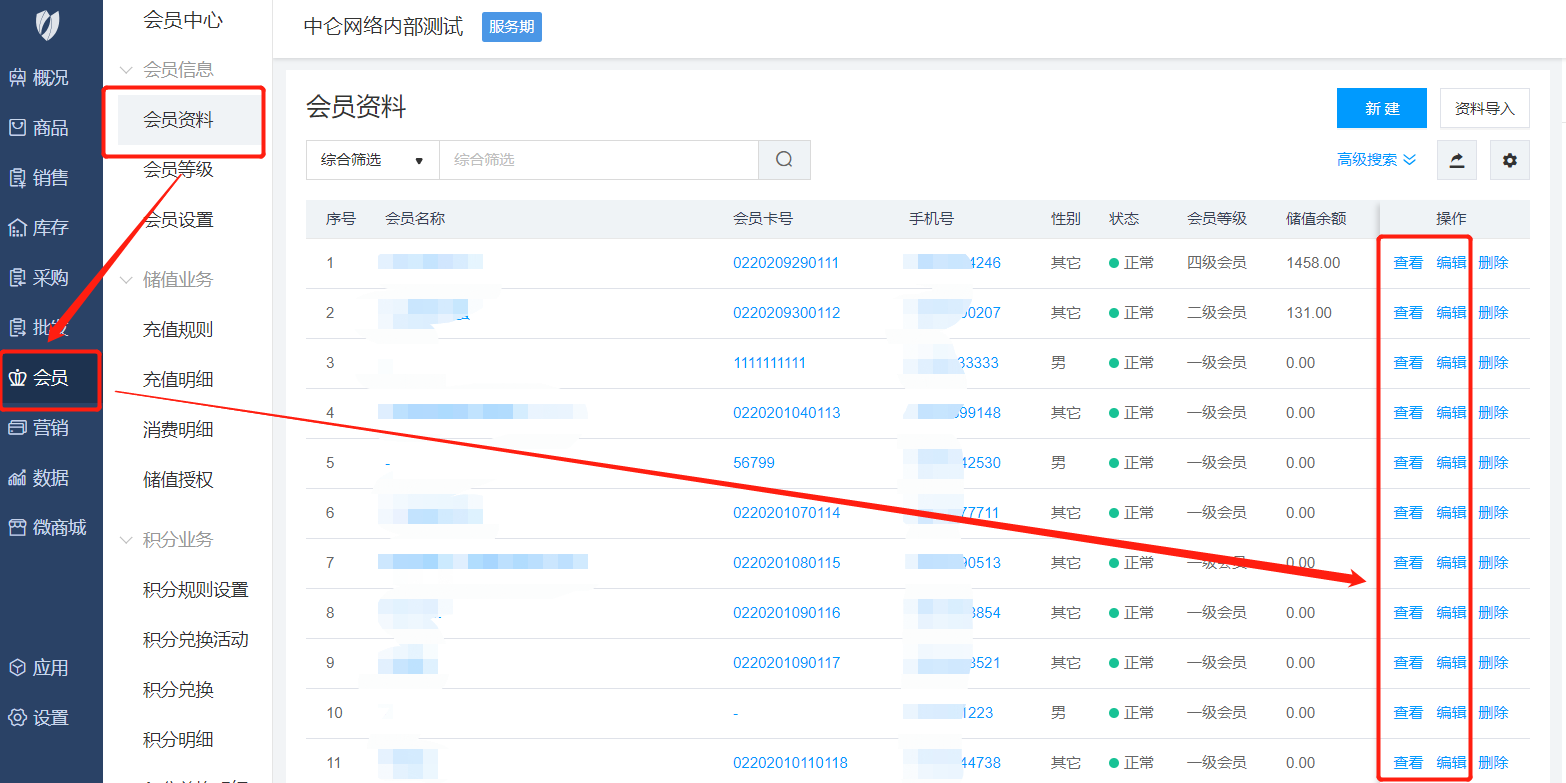Focus the 综合筛选 search input field
Image resolution: width=1566 pixels, height=783 pixels.
pos(598,160)
